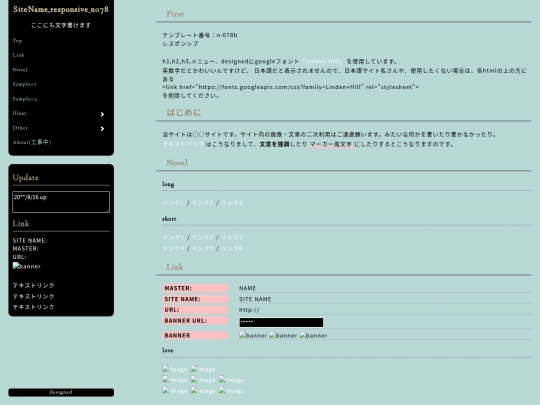This screenshot has height=405, width=540.
Task: Open the third テキストリンク in sidebar
Action: click(33, 307)
